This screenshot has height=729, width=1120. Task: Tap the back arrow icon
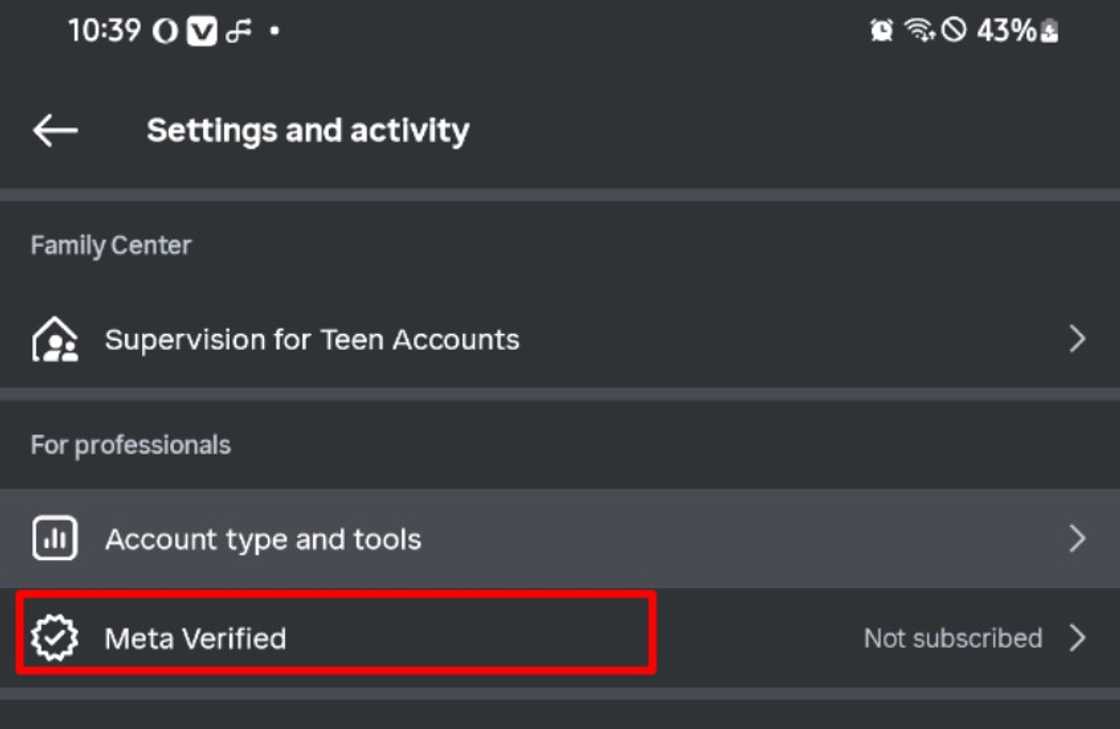tap(55, 130)
